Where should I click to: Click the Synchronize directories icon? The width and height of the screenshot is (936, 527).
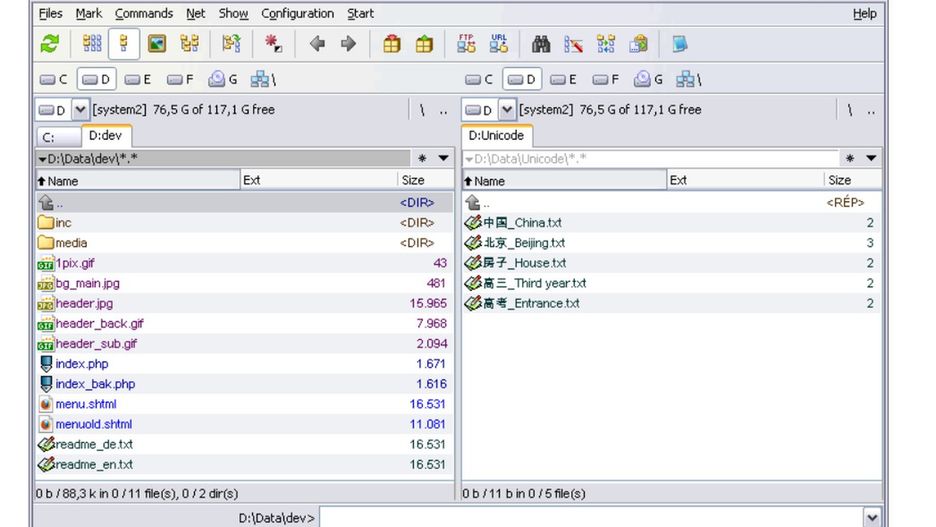[x=606, y=44]
